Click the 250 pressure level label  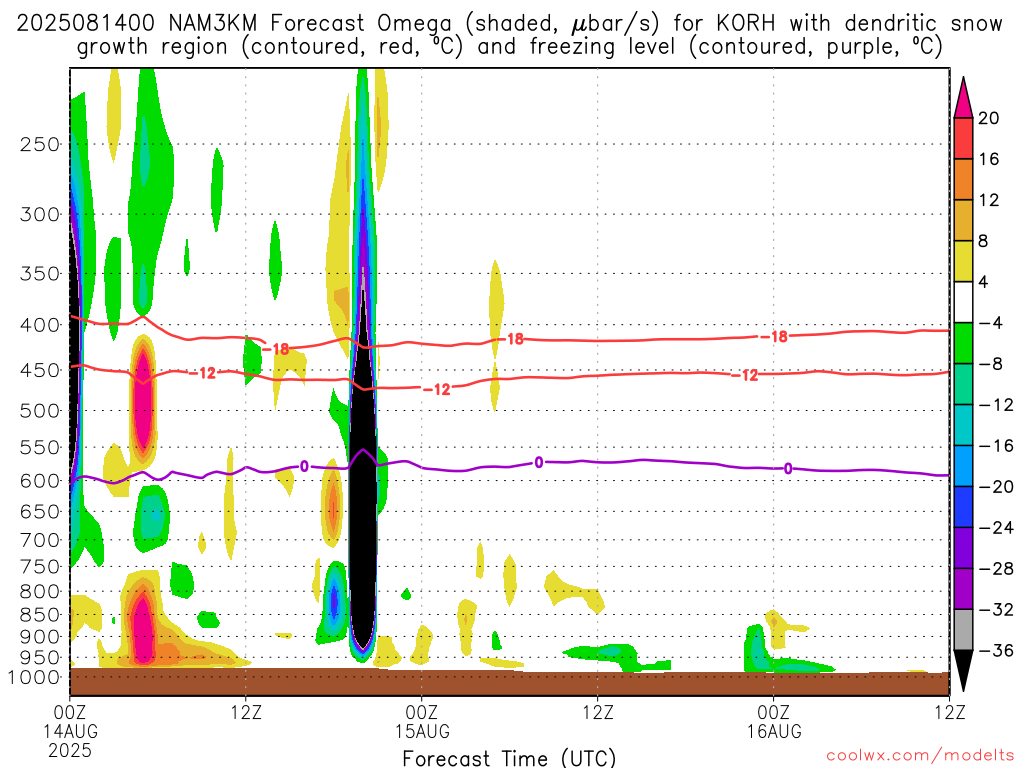click(x=40, y=144)
